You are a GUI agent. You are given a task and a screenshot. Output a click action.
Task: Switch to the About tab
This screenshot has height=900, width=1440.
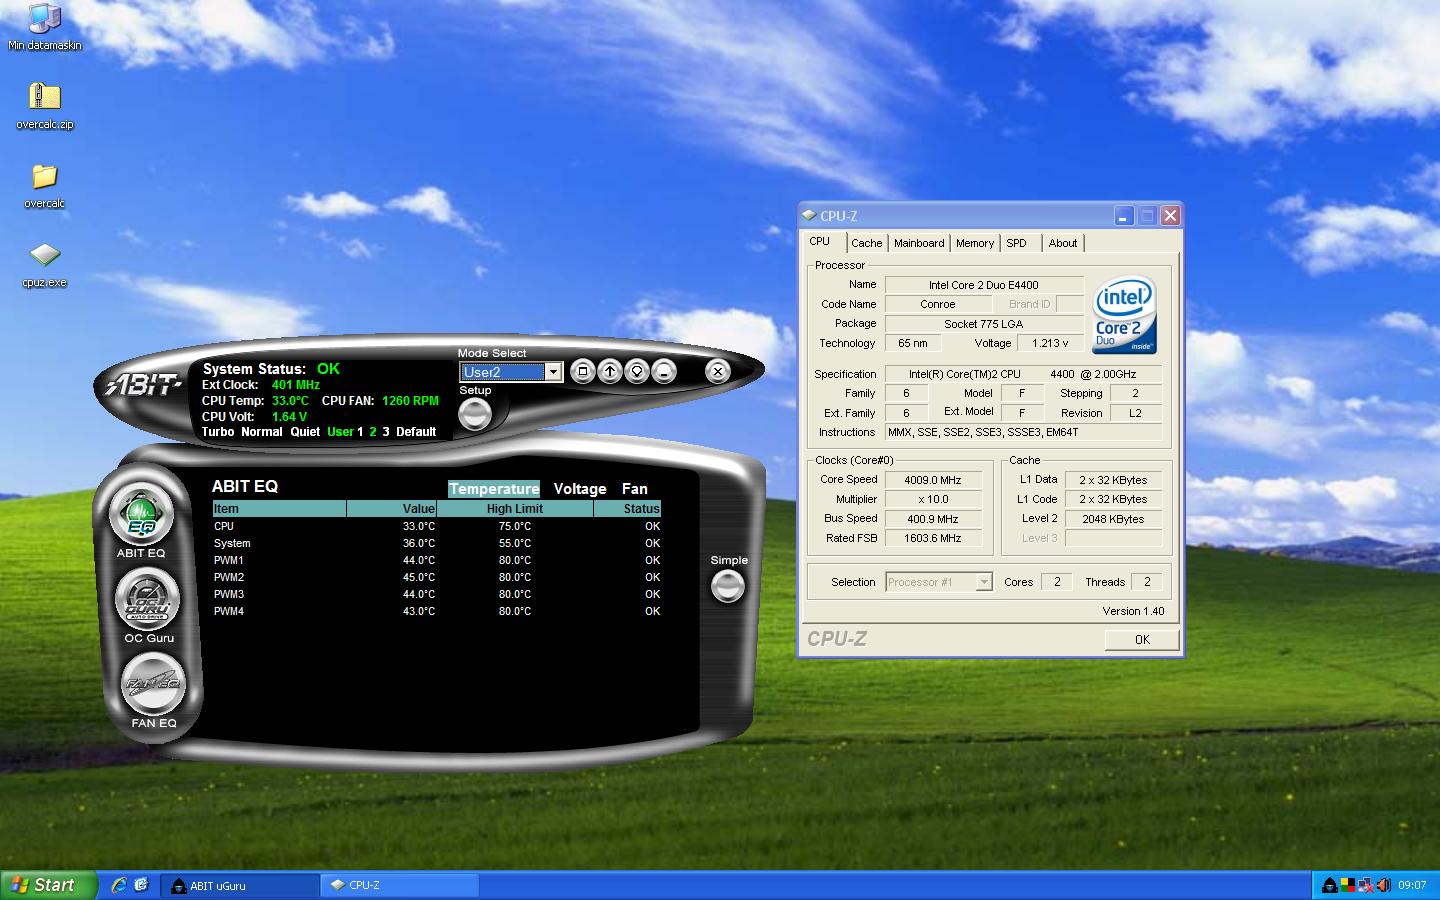pos(1063,243)
